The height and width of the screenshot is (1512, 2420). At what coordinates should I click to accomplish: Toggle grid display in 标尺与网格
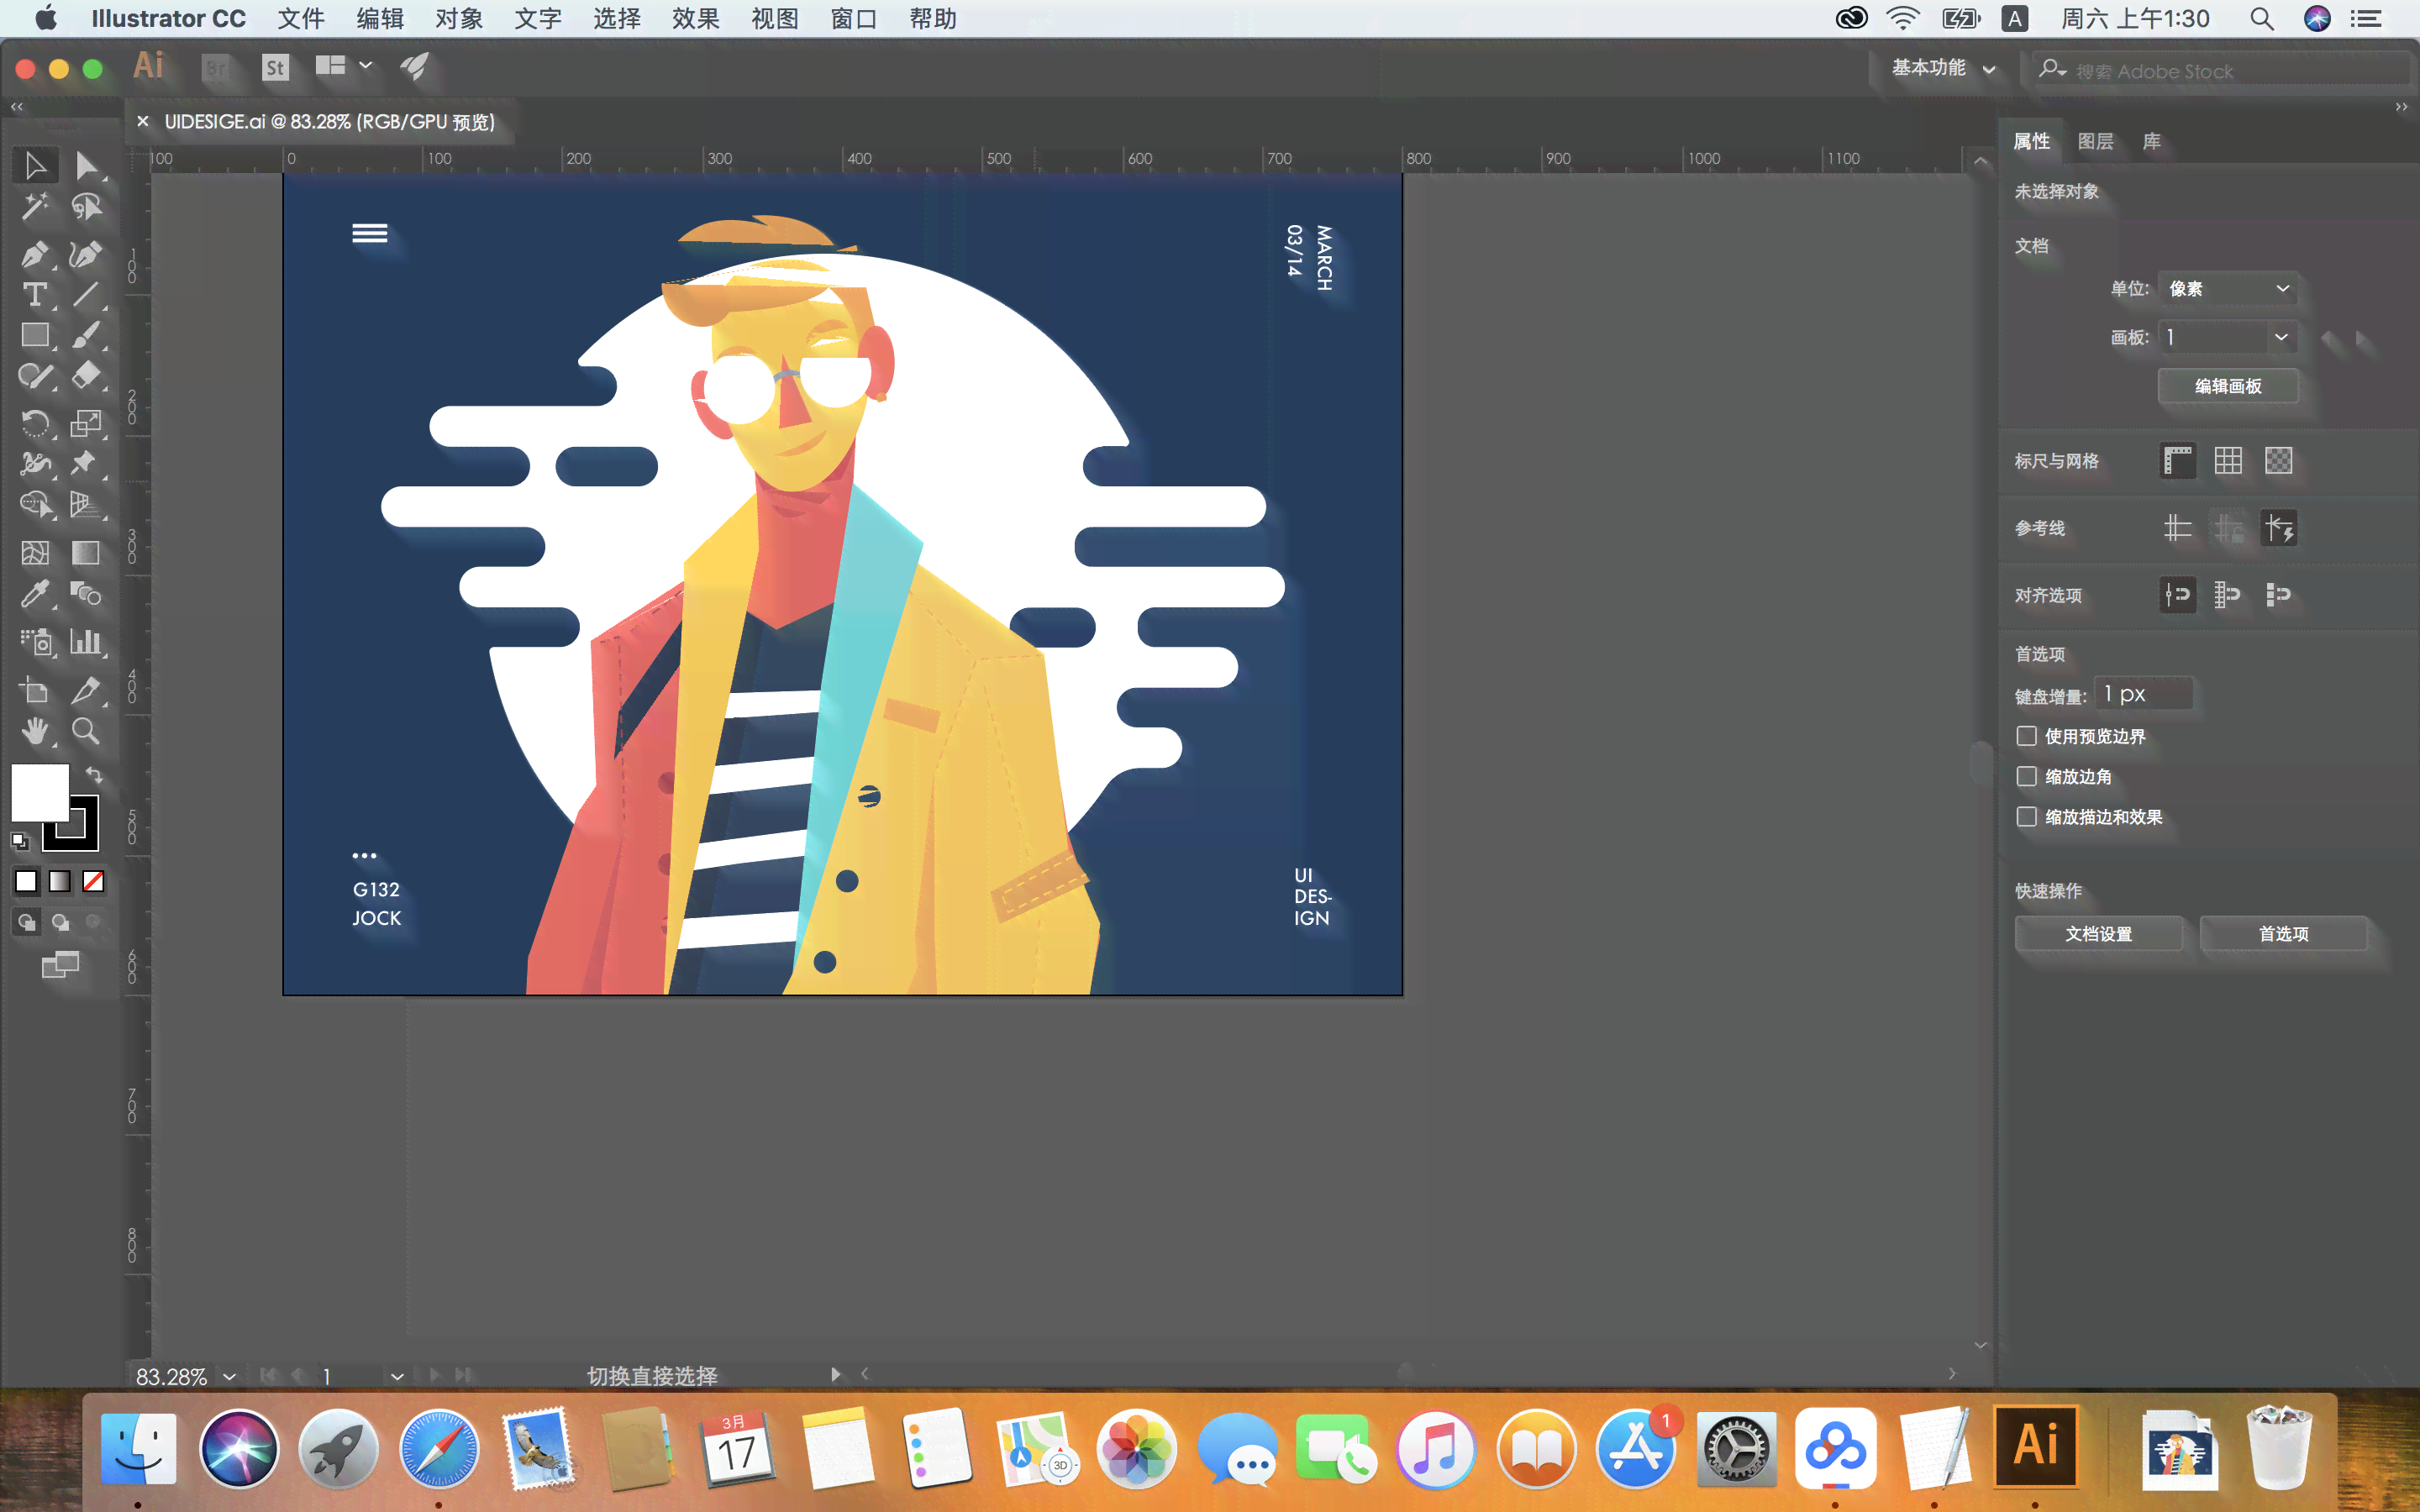pos(2228,461)
